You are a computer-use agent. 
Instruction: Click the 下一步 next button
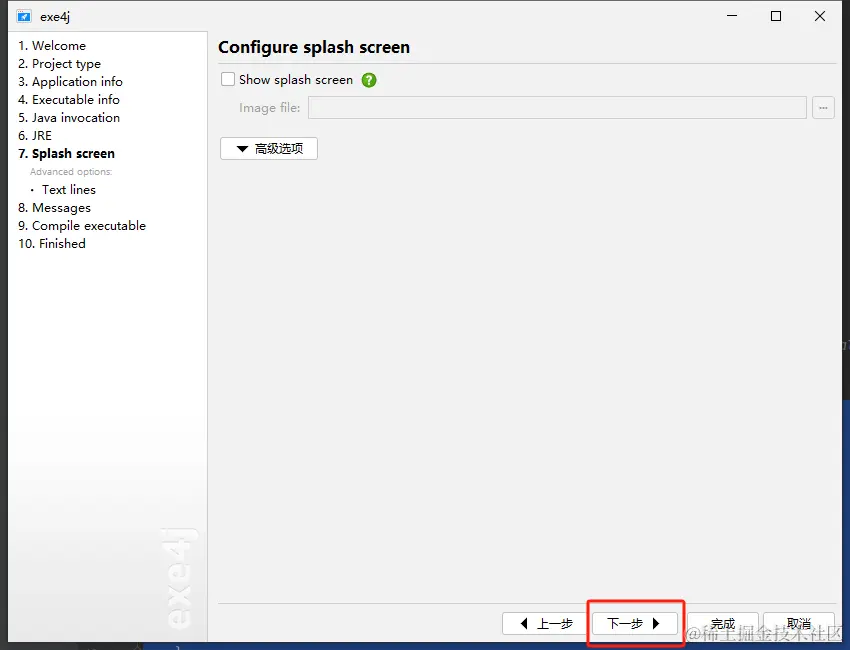pos(634,623)
